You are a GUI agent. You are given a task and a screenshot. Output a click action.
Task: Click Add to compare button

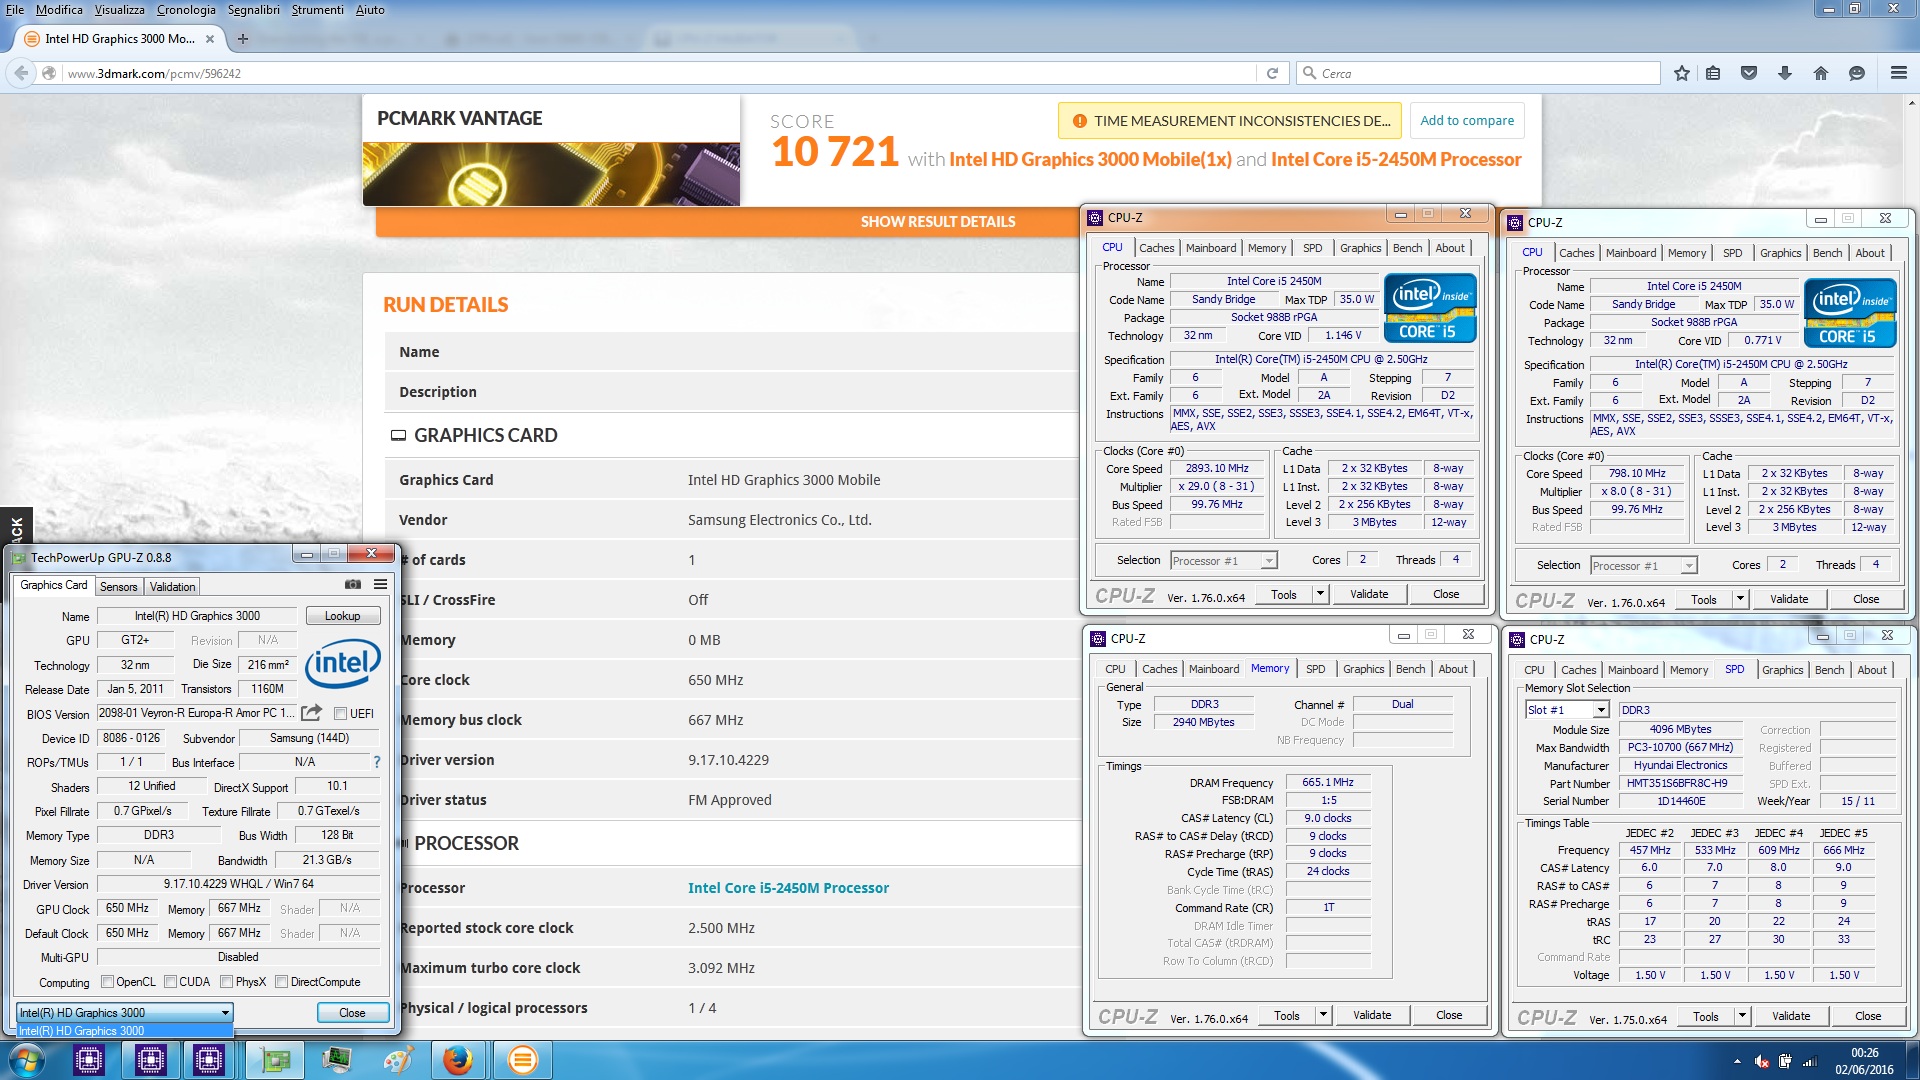(x=1467, y=121)
